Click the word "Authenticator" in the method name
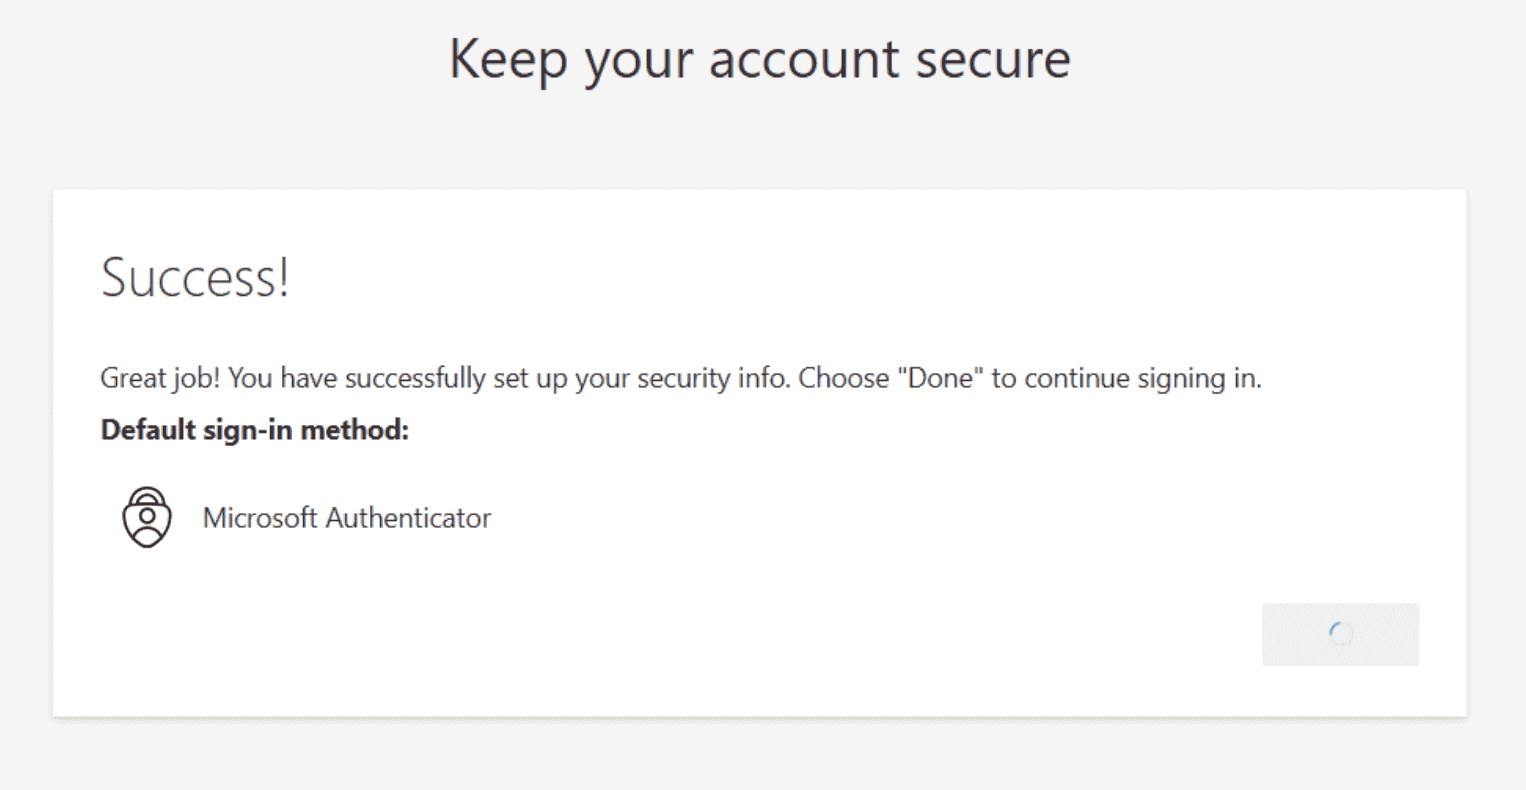The height and width of the screenshot is (790, 1526). [x=408, y=518]
